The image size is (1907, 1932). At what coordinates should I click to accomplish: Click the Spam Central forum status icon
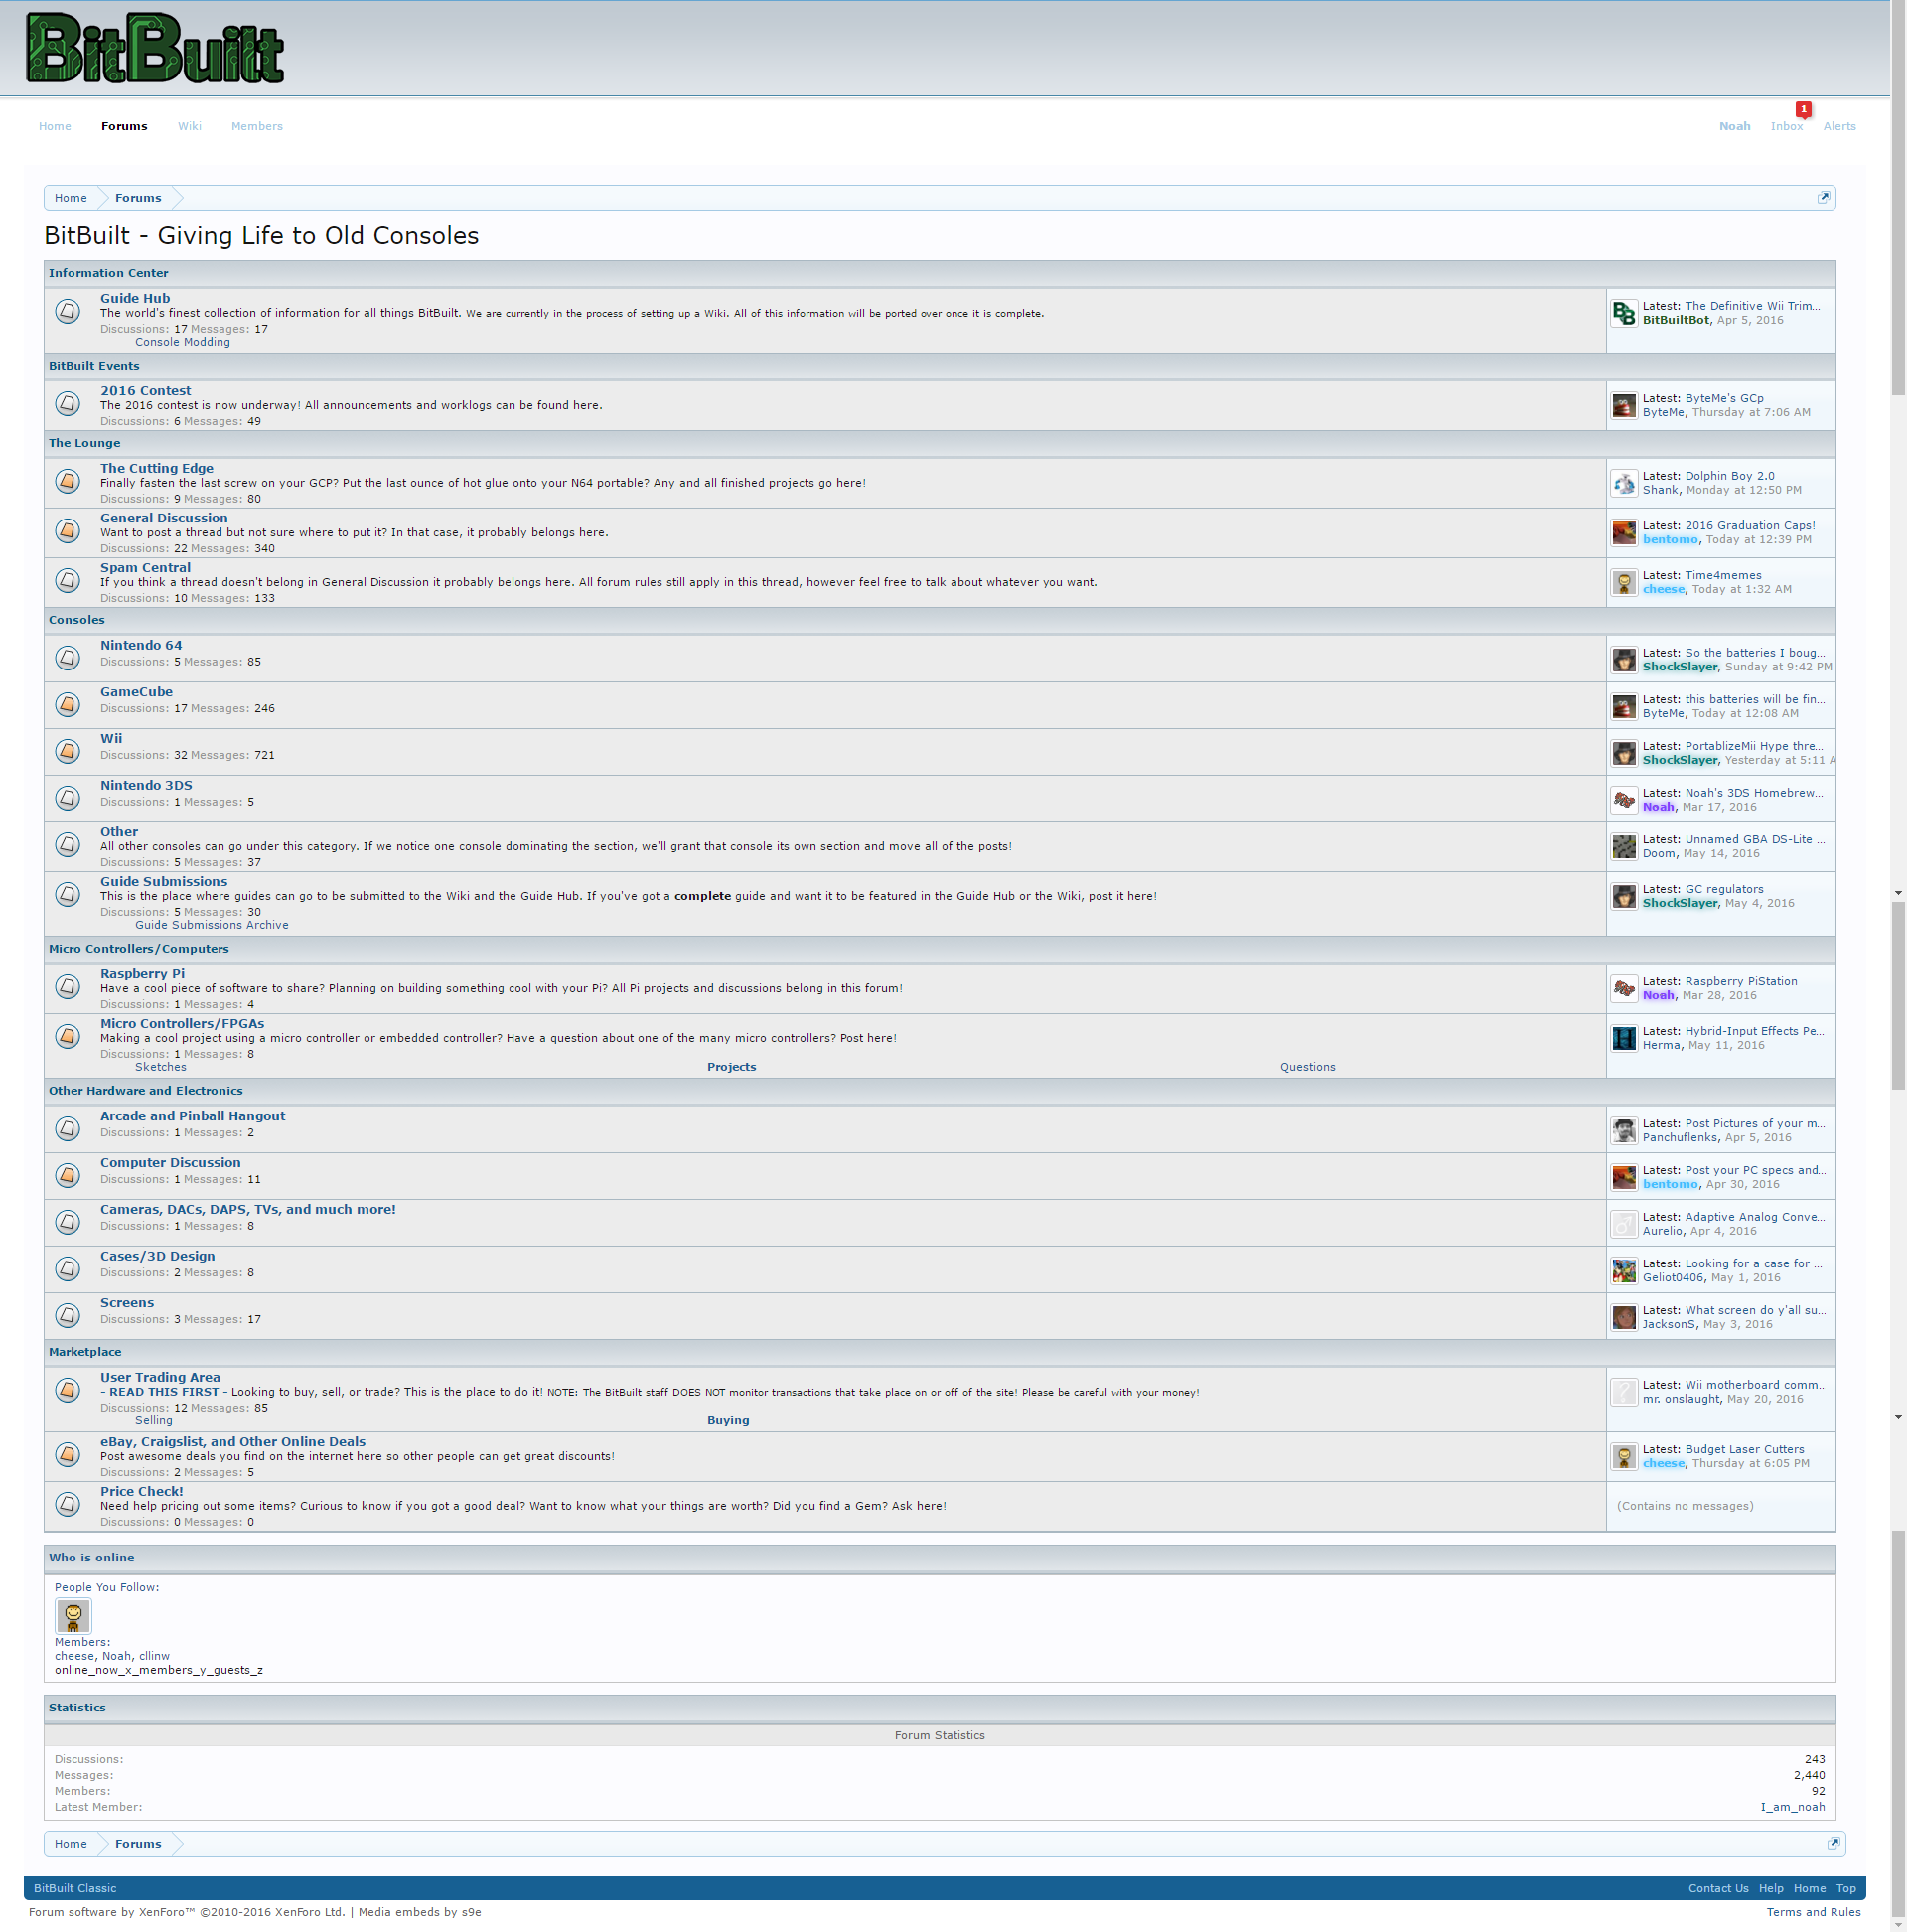(x=67, y=581)
